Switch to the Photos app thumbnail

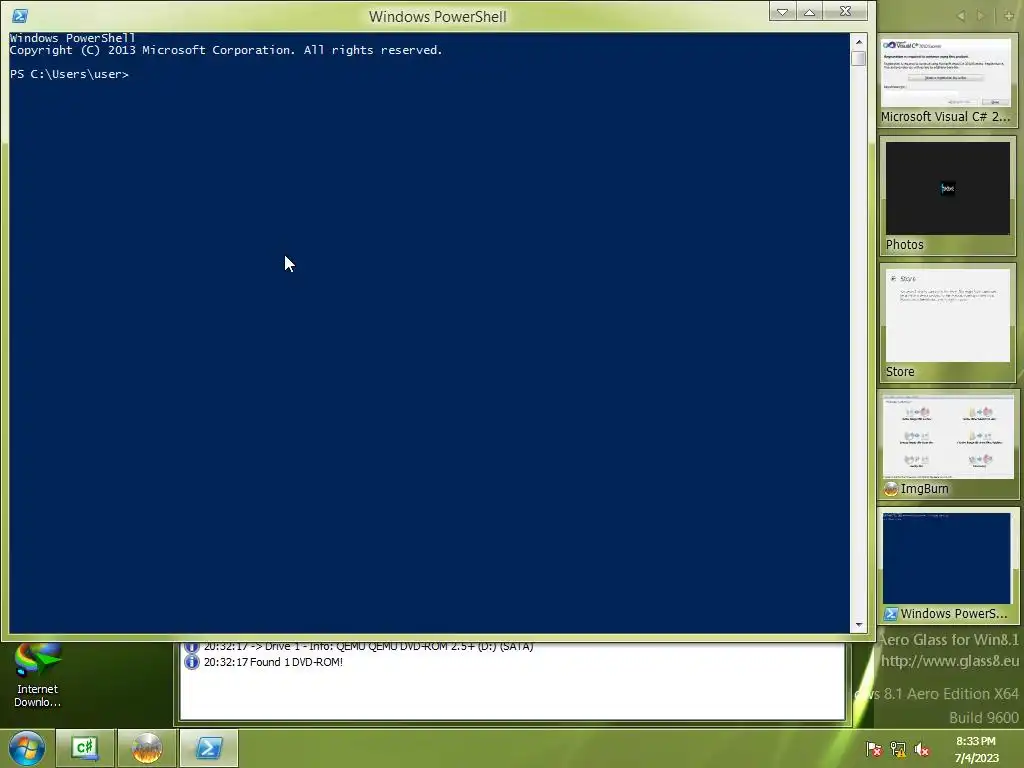(x=948, y=195)
